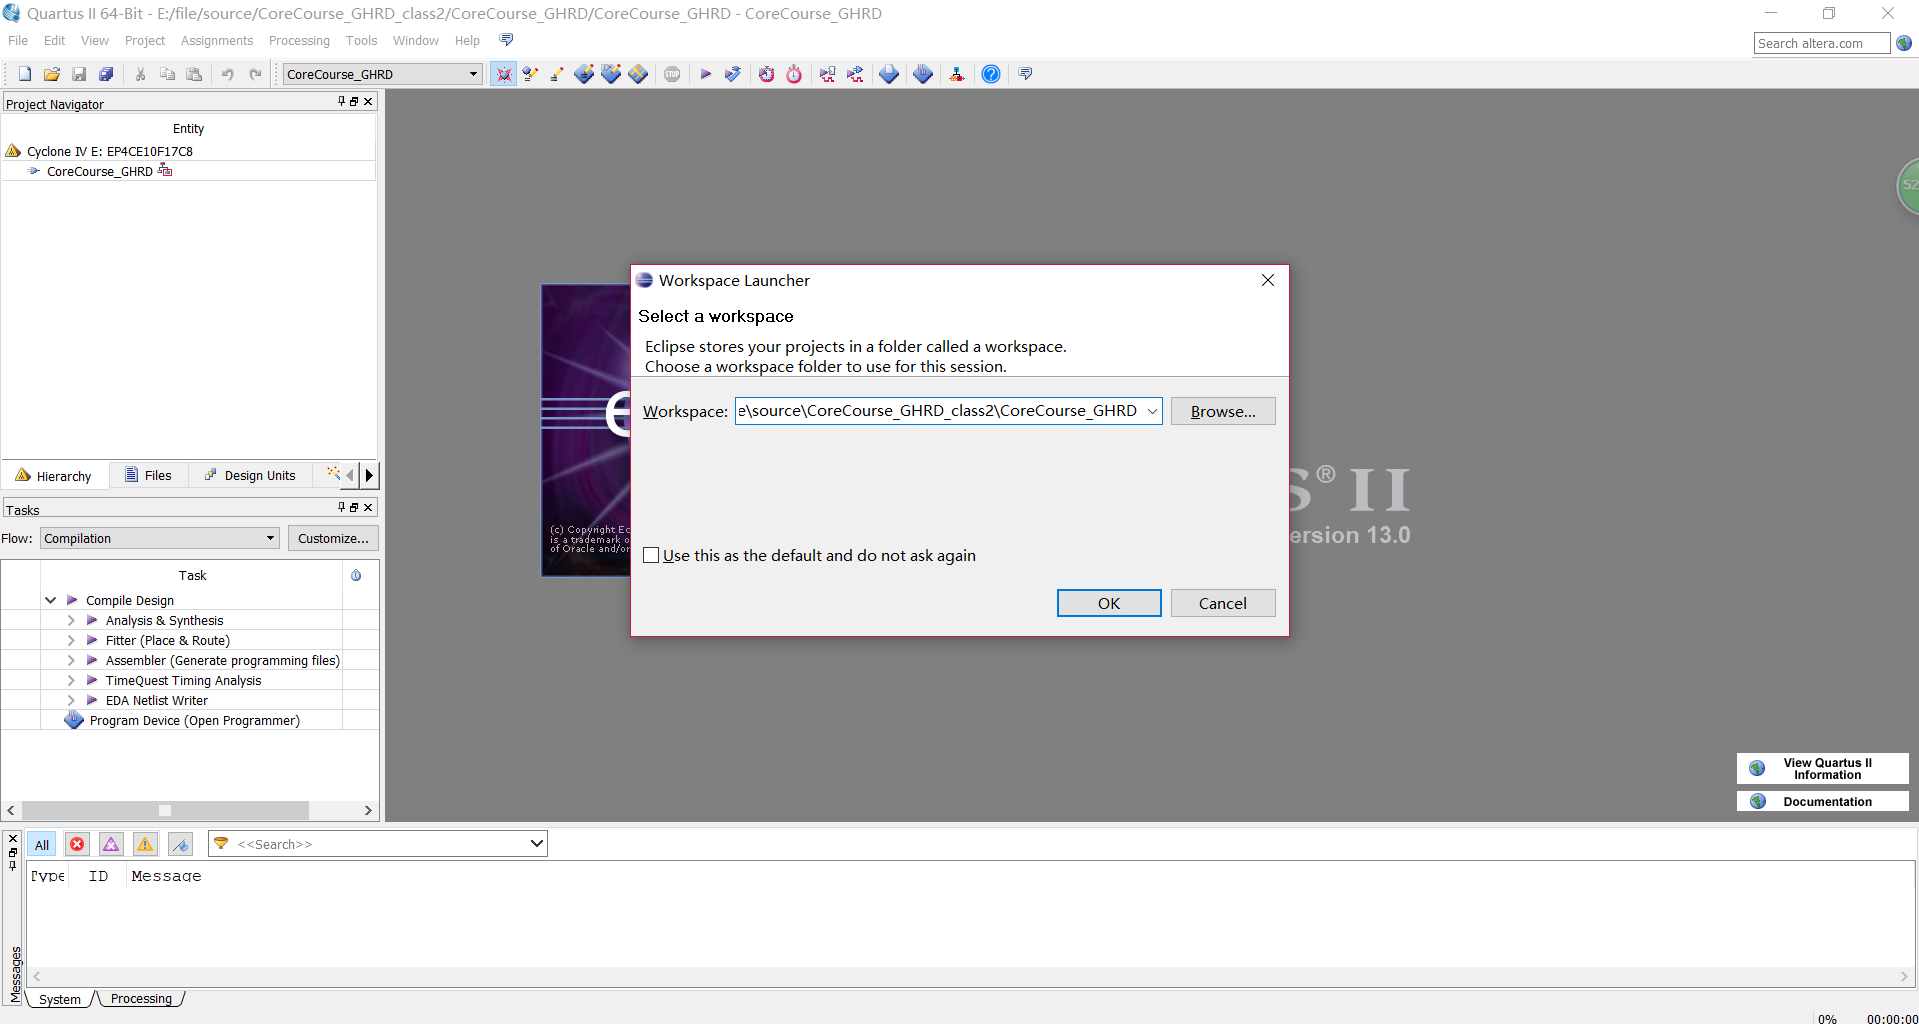The width and height of the screenshot is (1919, 1024).
Task: Show only error messages with red X filter
Action: pyautogui.click(x=77, y=844)
